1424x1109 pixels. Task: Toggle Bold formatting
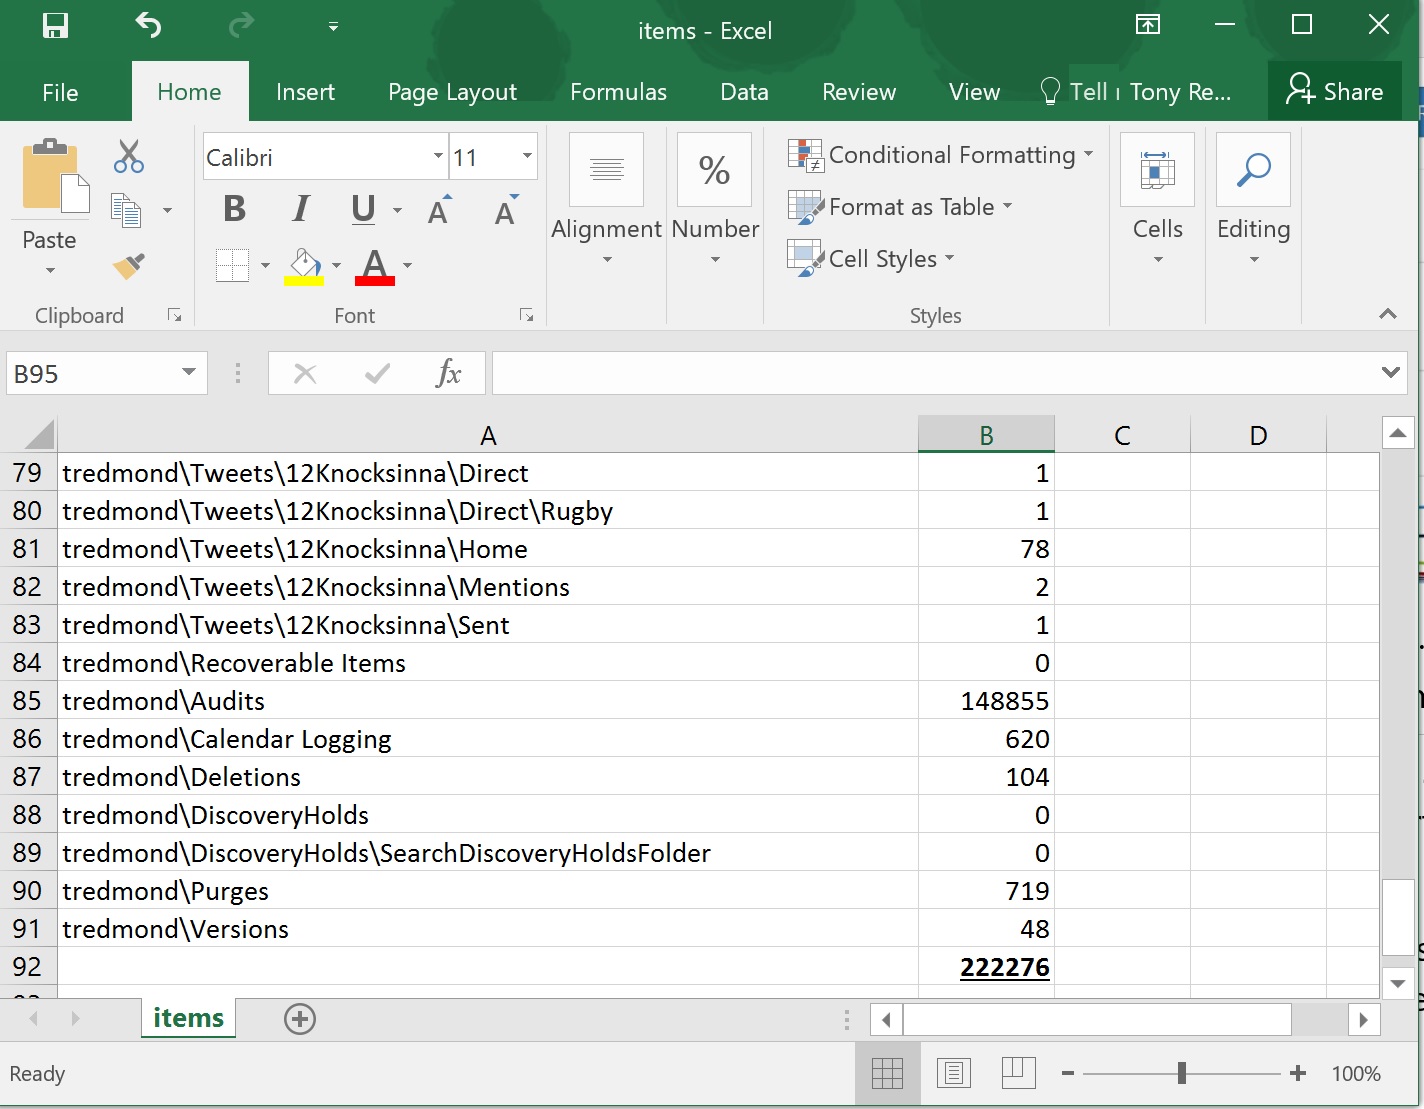pyautogui.click(x=234, y=209)
